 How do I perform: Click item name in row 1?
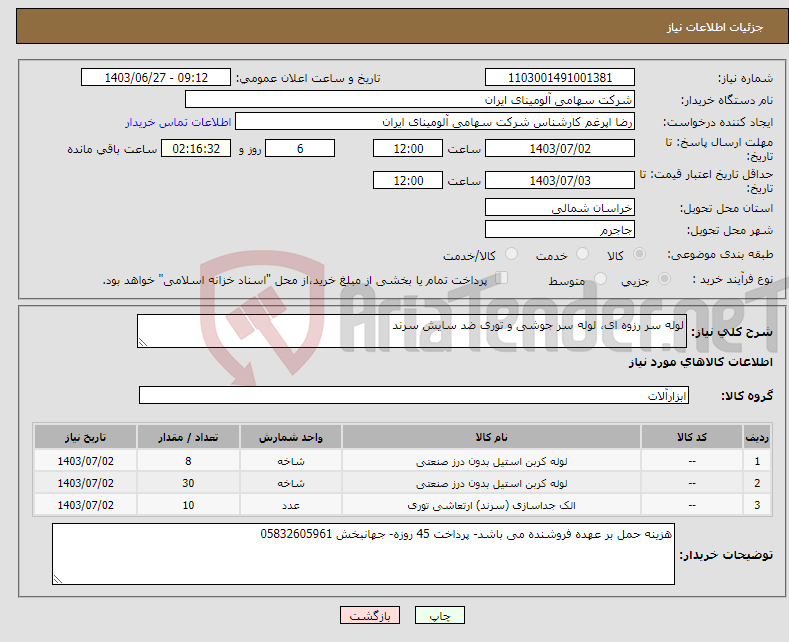[492, 461]
